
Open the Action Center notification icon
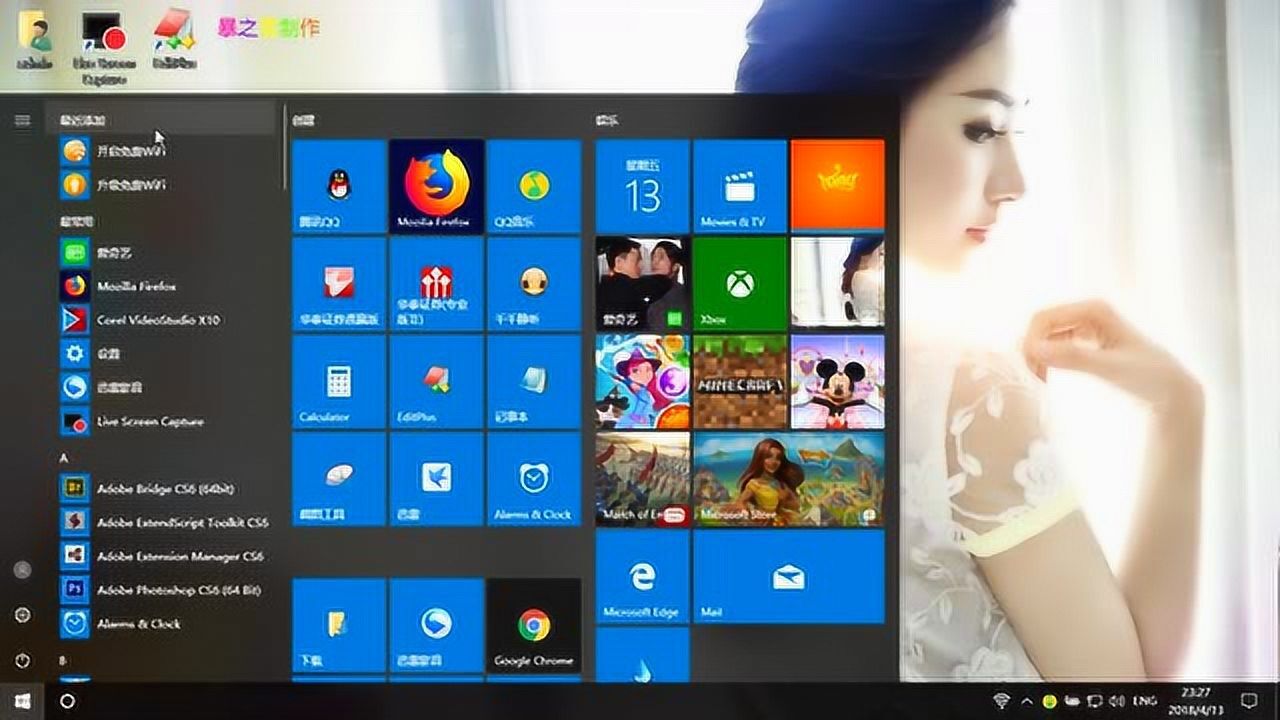coord(1248,700)
